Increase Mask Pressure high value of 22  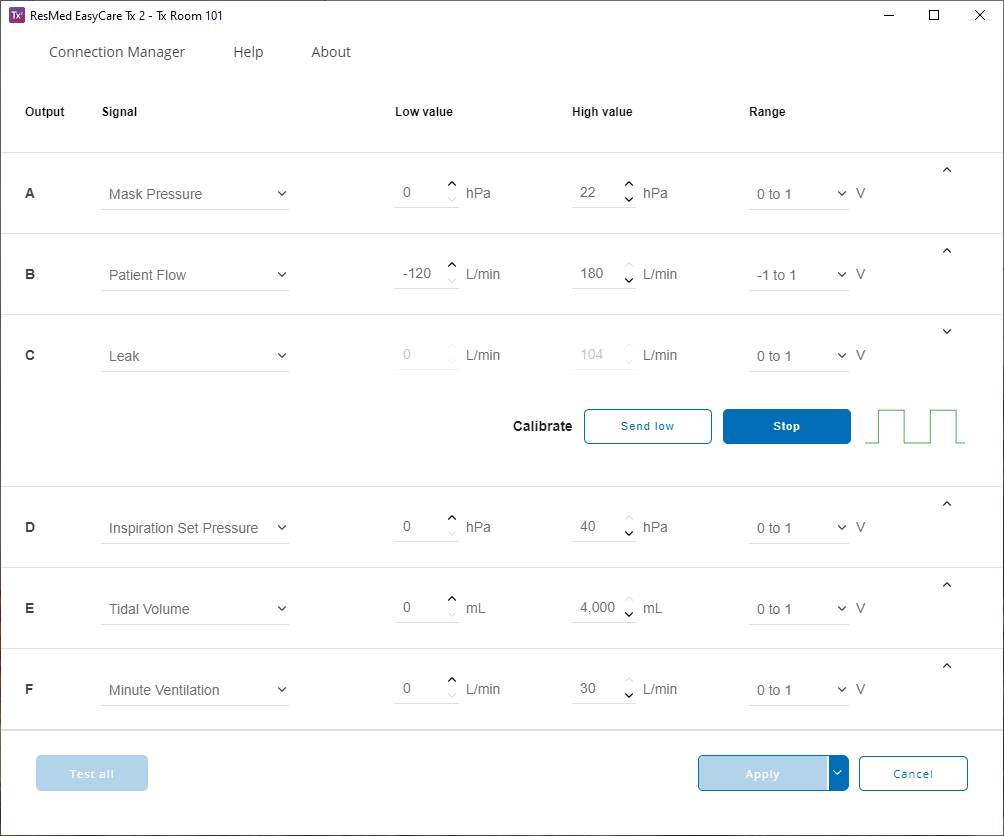pyautogui.click(x=629, y=184)
